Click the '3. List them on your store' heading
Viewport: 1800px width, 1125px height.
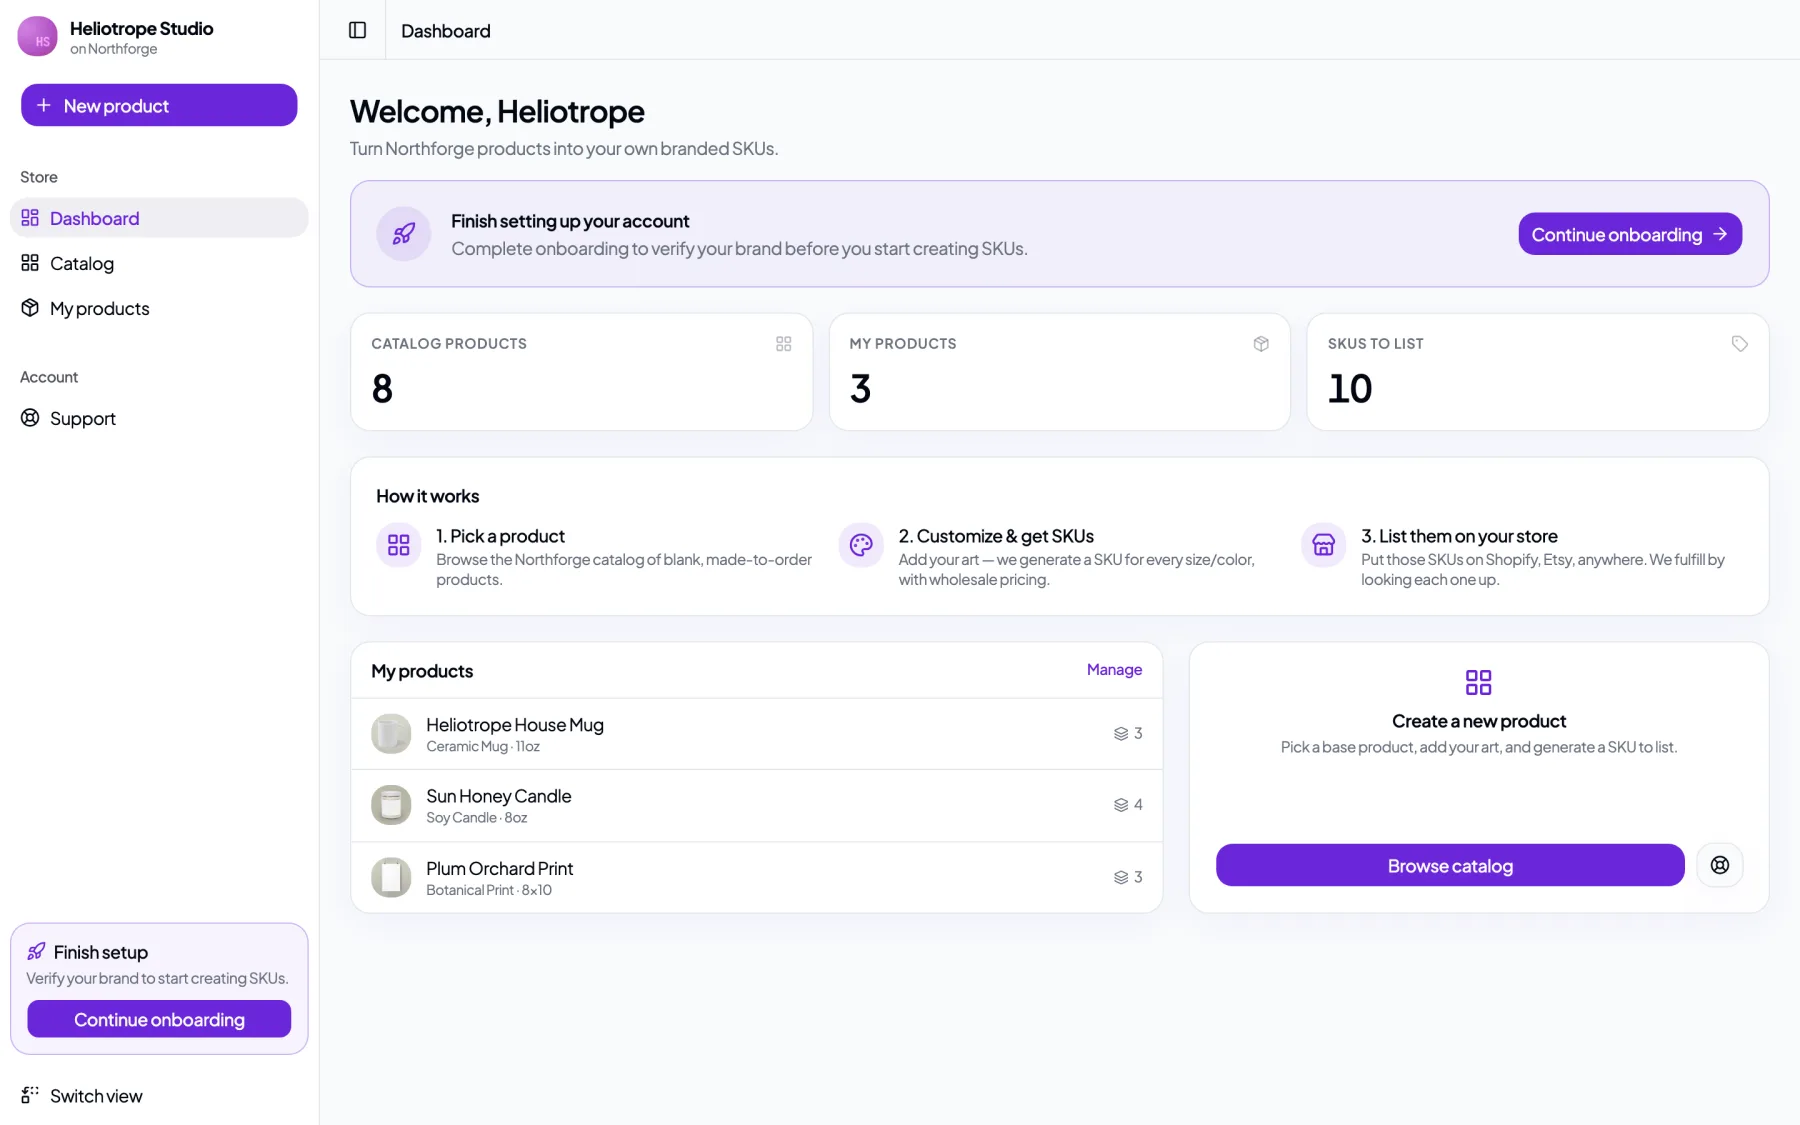point(1459,536)
